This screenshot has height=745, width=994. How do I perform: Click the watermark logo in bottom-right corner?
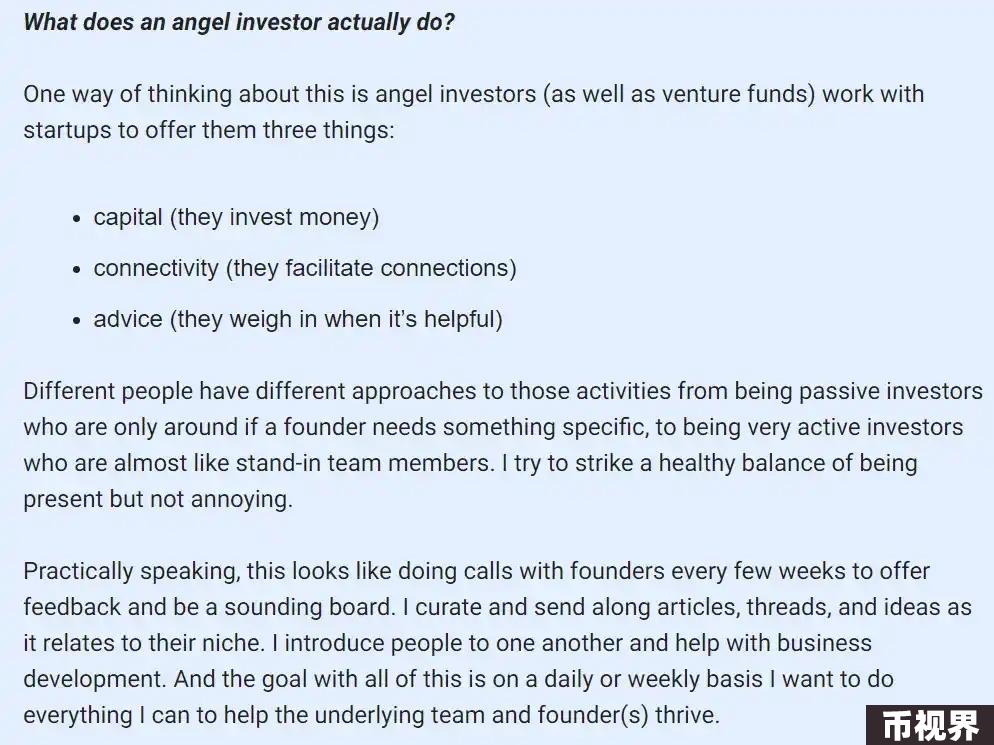pos(930,725)
